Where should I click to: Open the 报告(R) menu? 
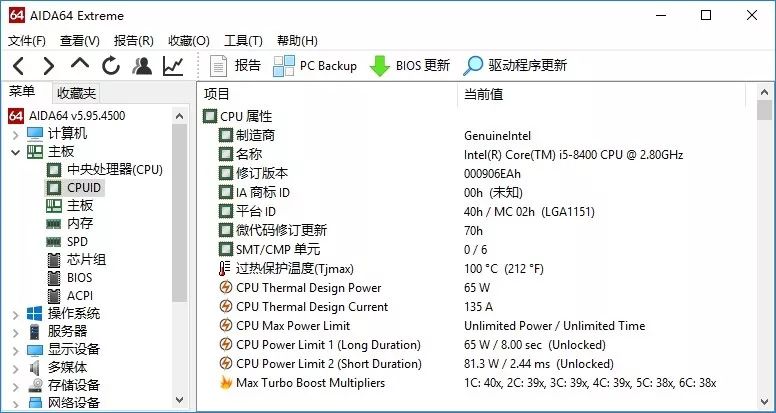click(134, 41)
